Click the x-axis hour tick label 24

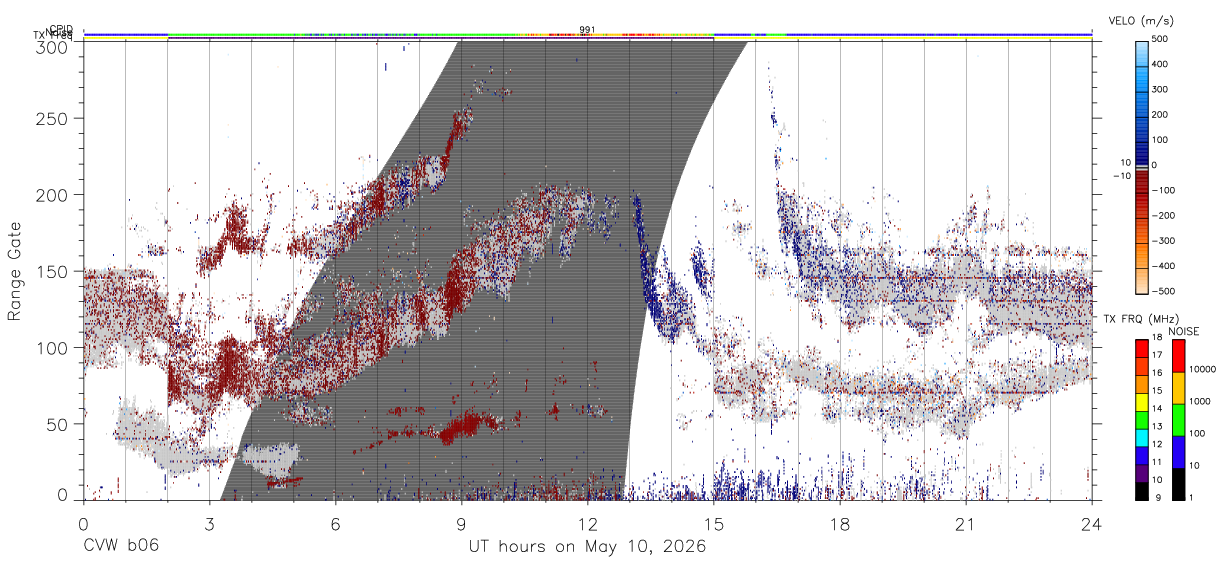tap(1091, 523)
